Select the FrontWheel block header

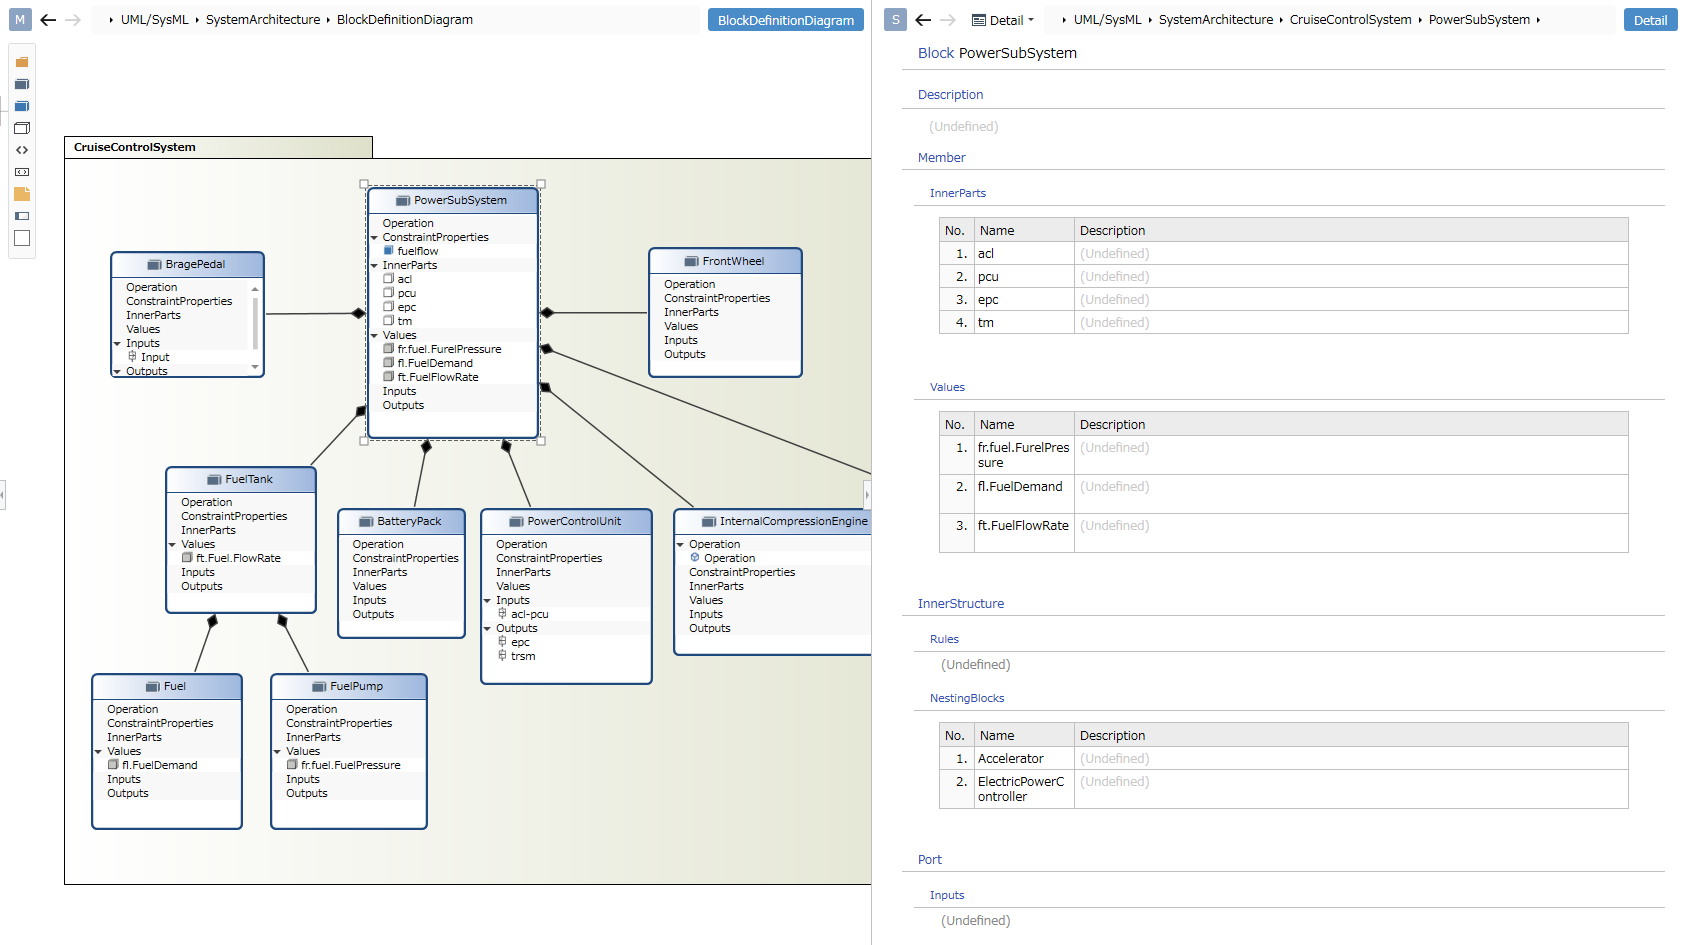pyautogui.click(x=725, y=261)
